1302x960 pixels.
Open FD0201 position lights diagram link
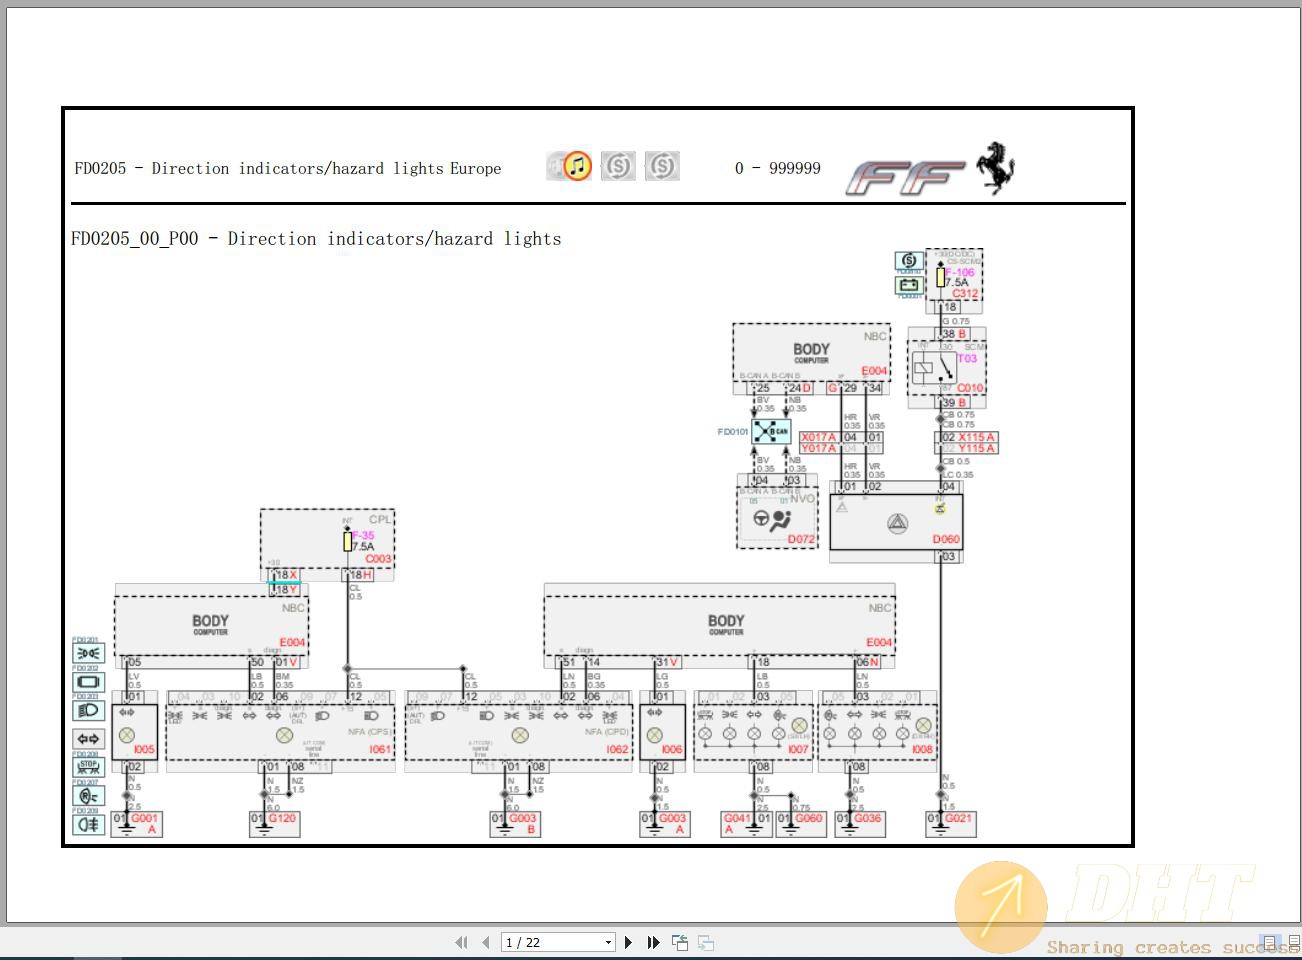pyautogui.click(x=88, y=654)
